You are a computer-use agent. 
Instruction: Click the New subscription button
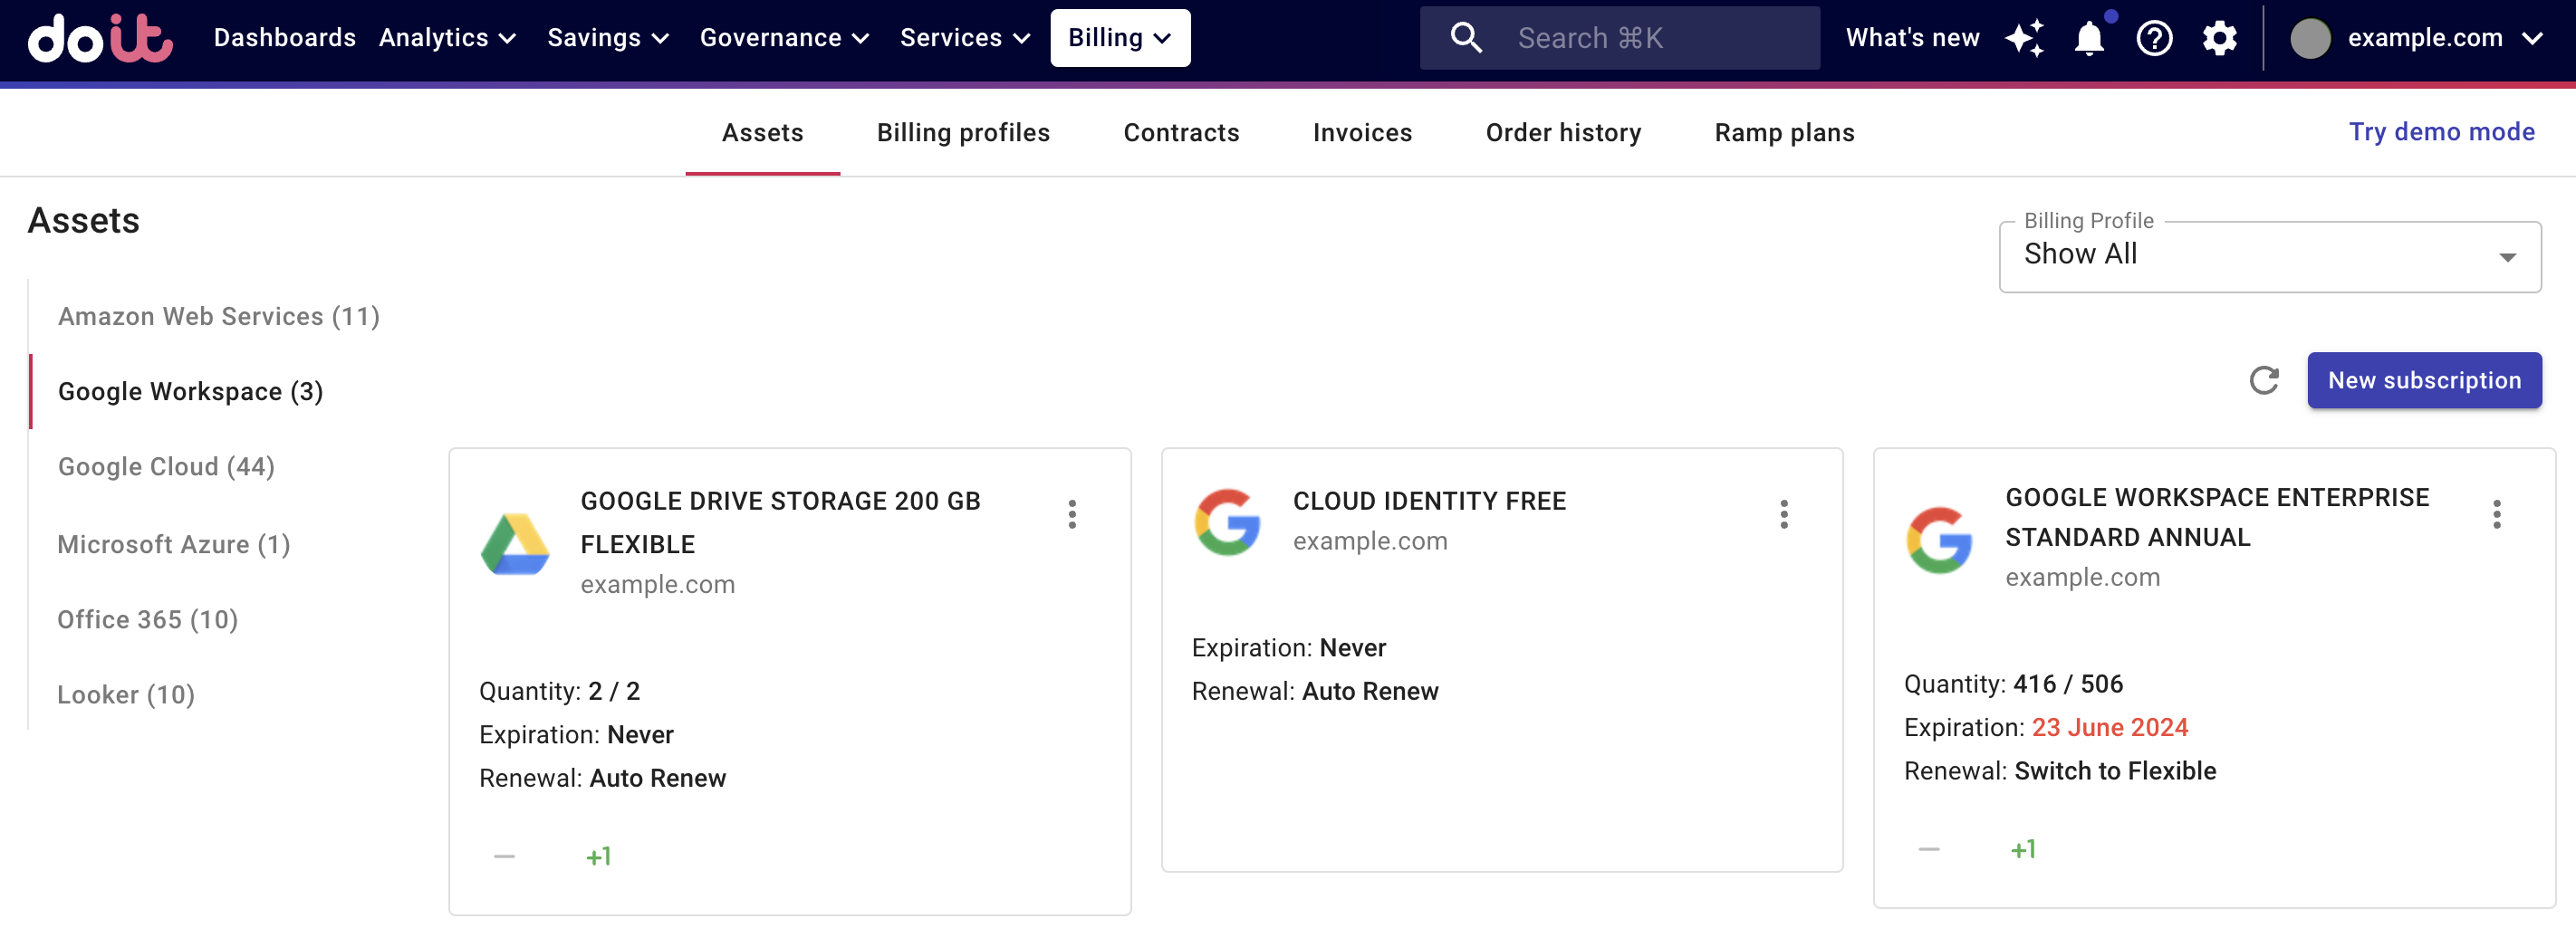(x=2424, y=380)
